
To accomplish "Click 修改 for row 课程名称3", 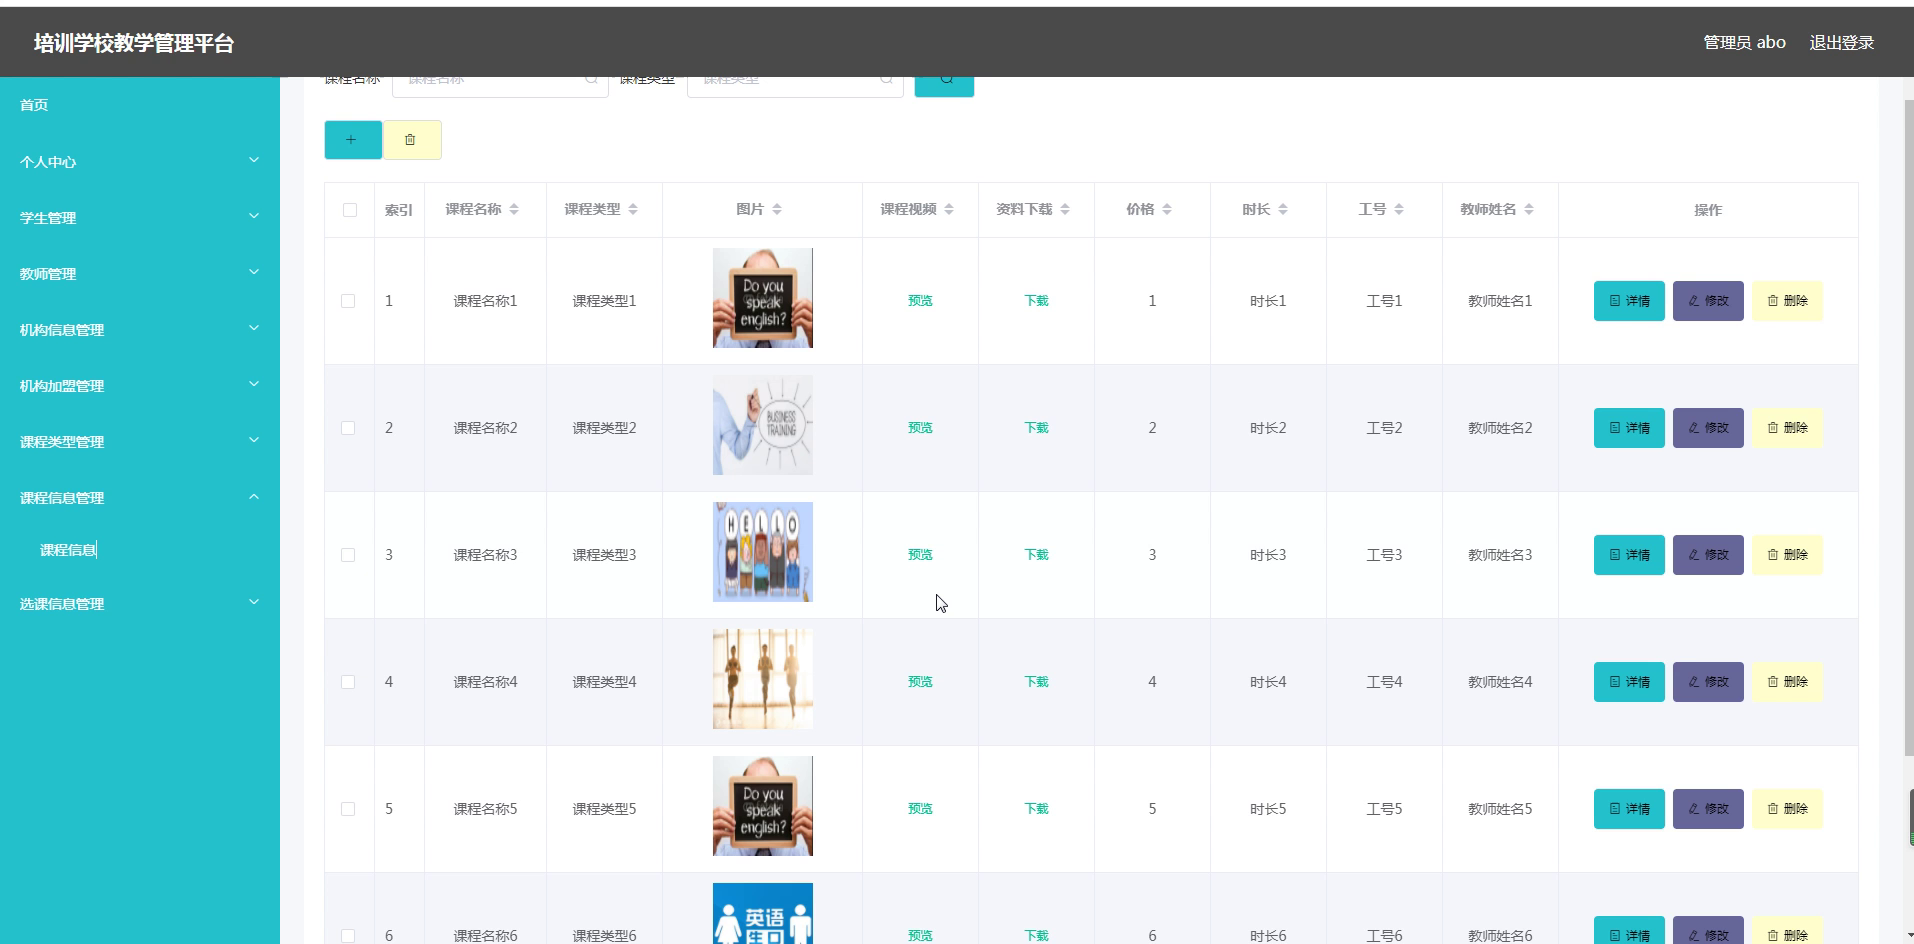I will (x=1708, y=555).
